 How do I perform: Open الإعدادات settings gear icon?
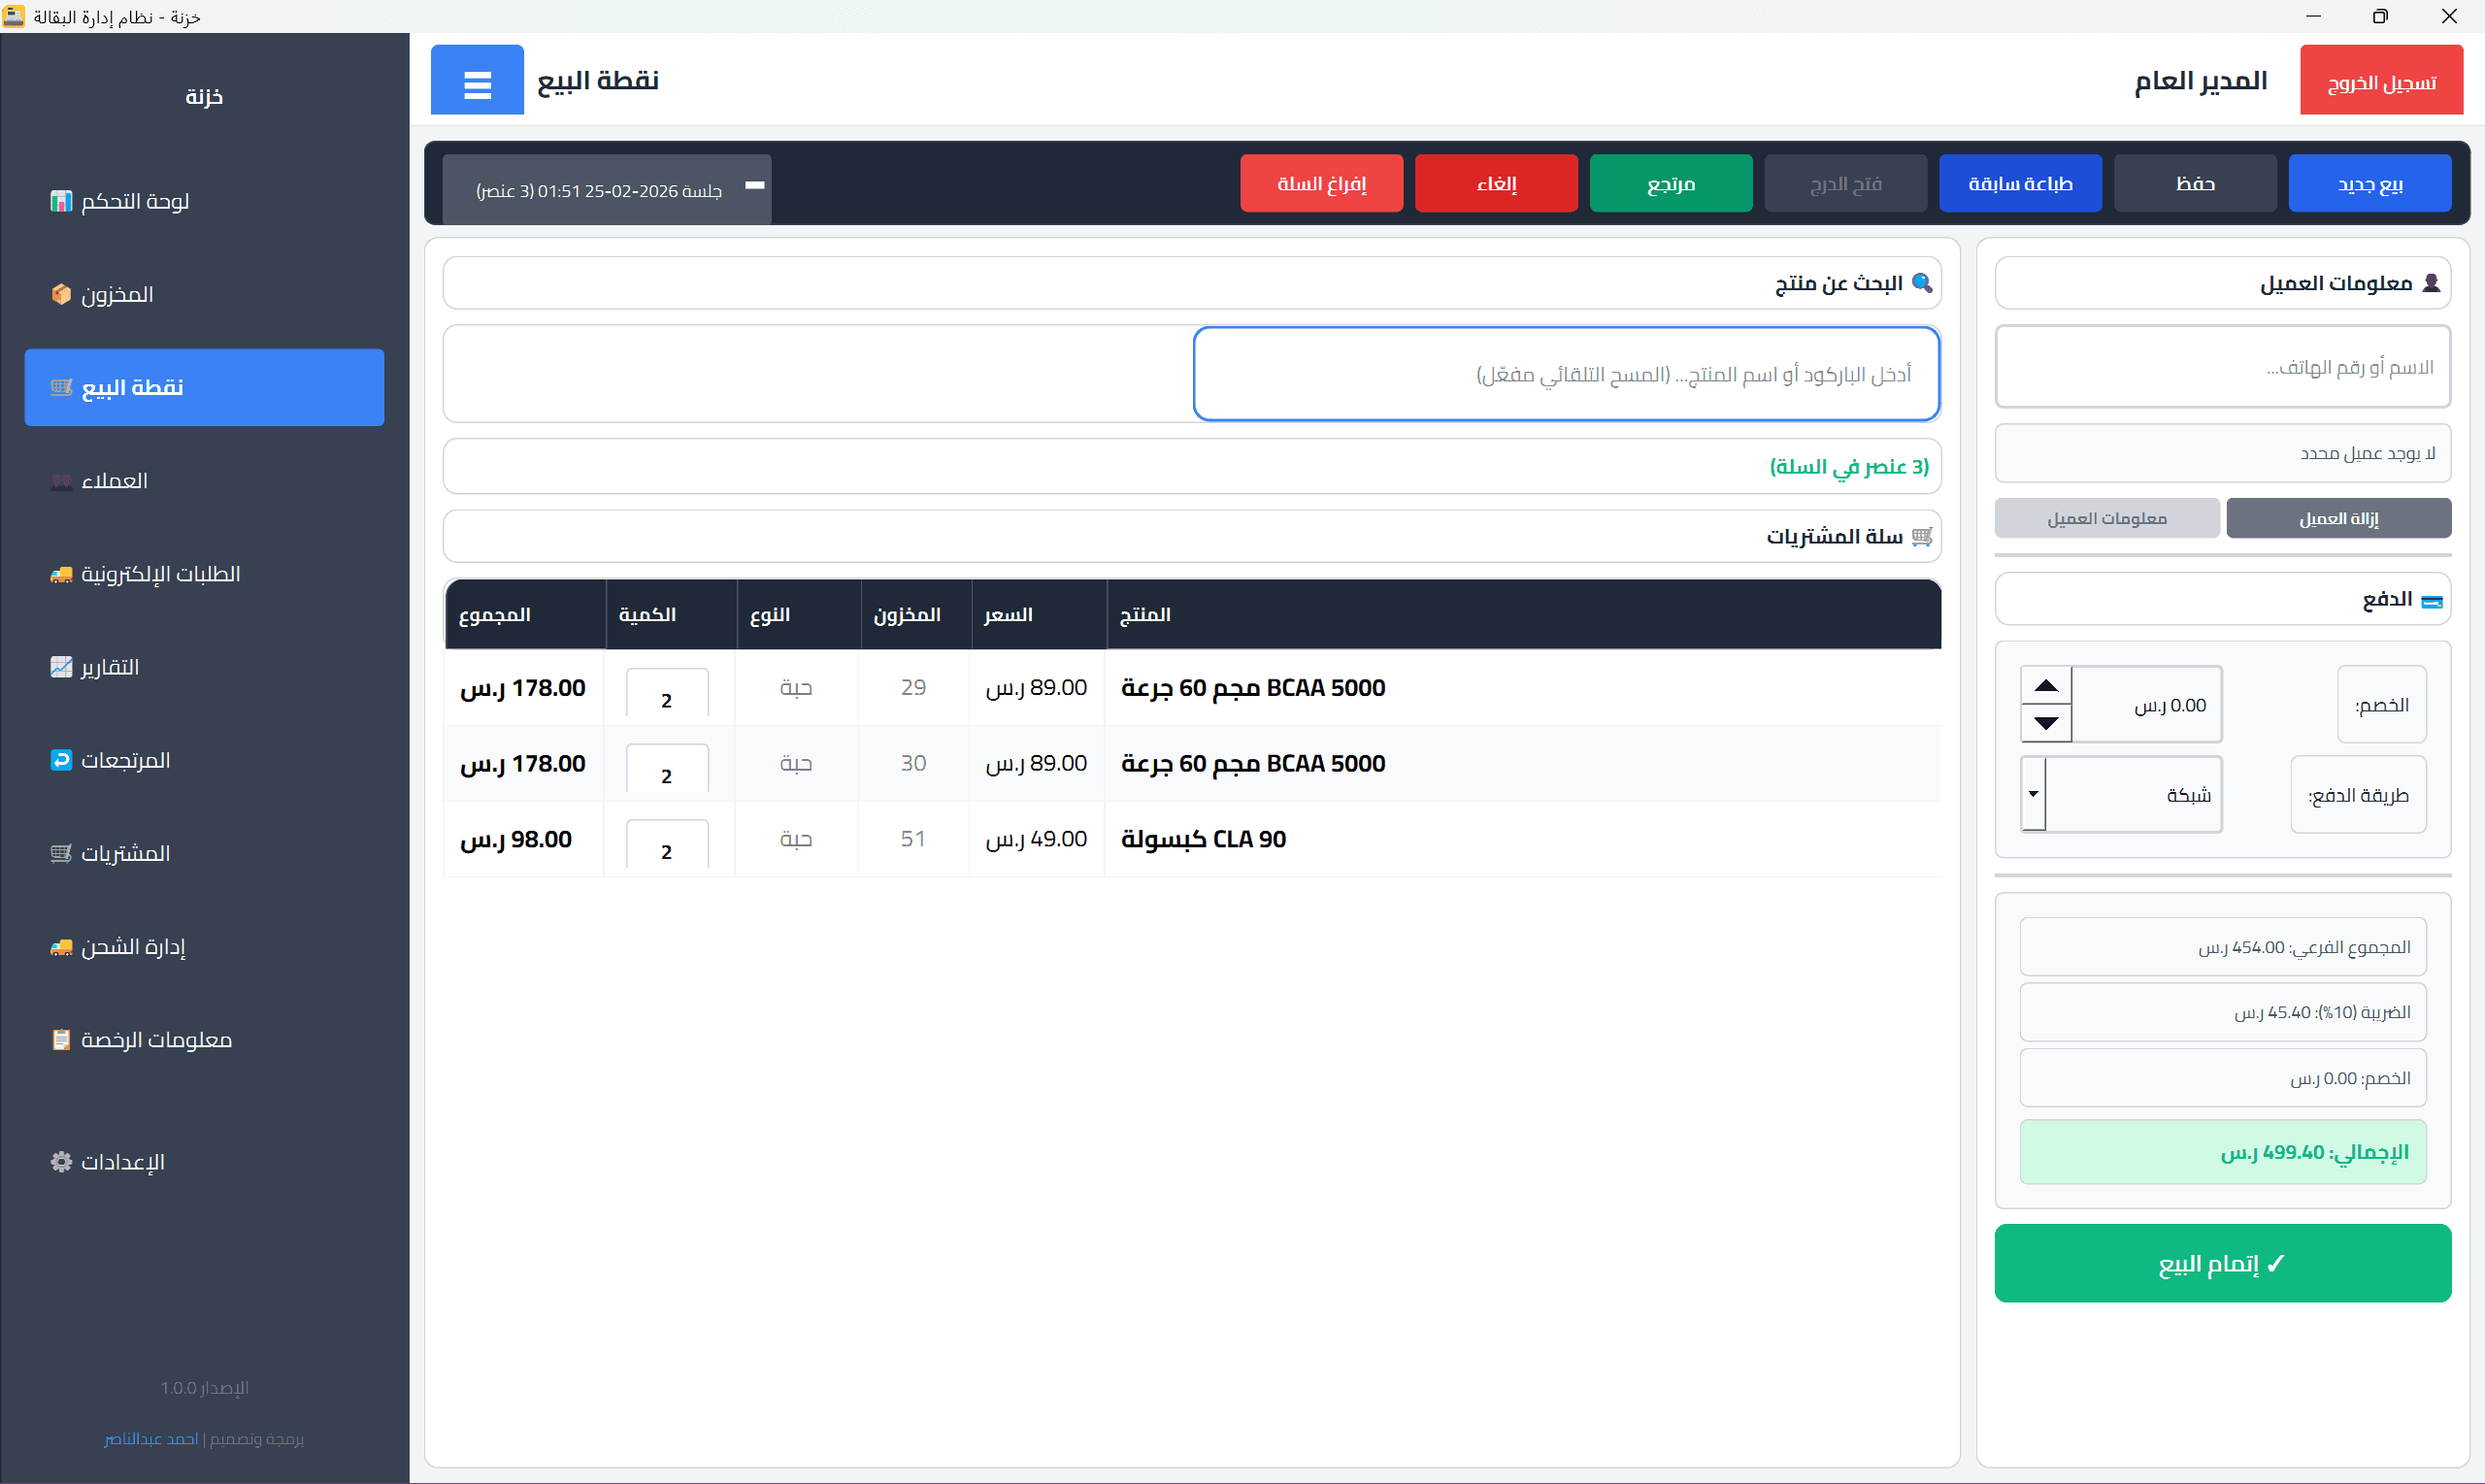click(61, 1162)
